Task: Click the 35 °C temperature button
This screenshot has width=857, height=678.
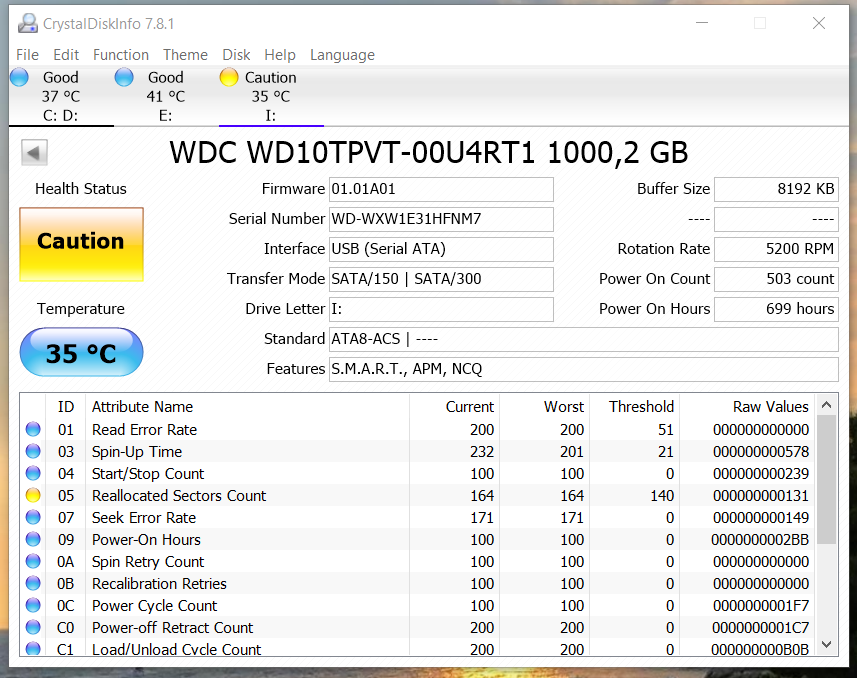Action: (81, 353)
